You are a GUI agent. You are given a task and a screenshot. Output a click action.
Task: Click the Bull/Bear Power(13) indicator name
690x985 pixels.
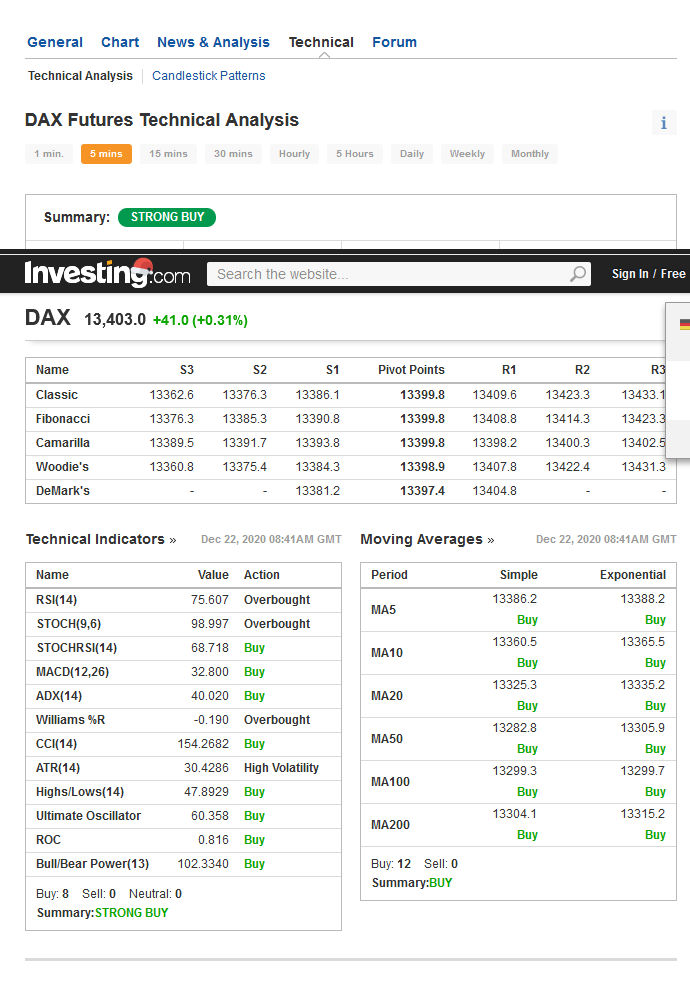tap(92, 864)
